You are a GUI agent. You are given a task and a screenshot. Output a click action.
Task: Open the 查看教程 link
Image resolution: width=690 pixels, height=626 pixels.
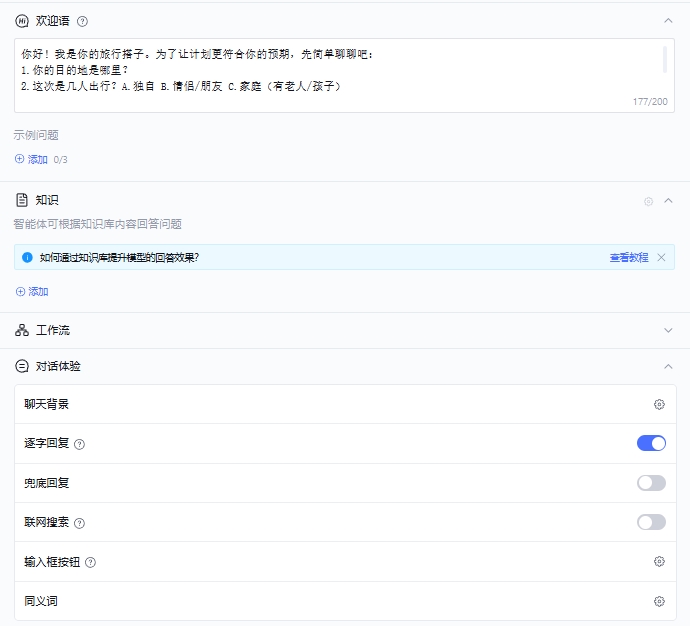(629, 257)
